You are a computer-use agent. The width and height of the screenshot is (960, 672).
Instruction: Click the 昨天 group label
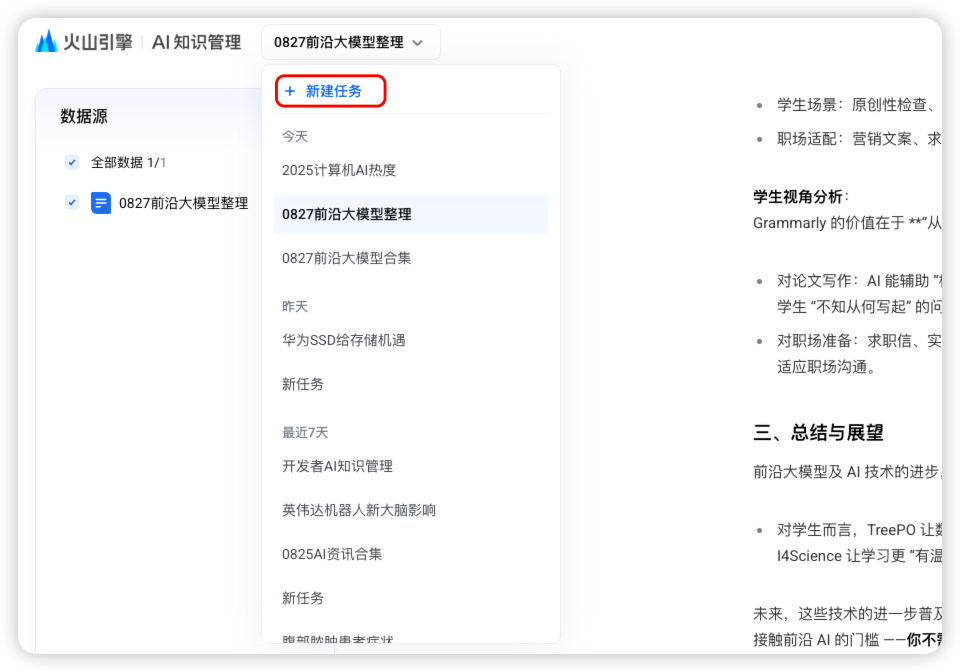click(294, 307)
